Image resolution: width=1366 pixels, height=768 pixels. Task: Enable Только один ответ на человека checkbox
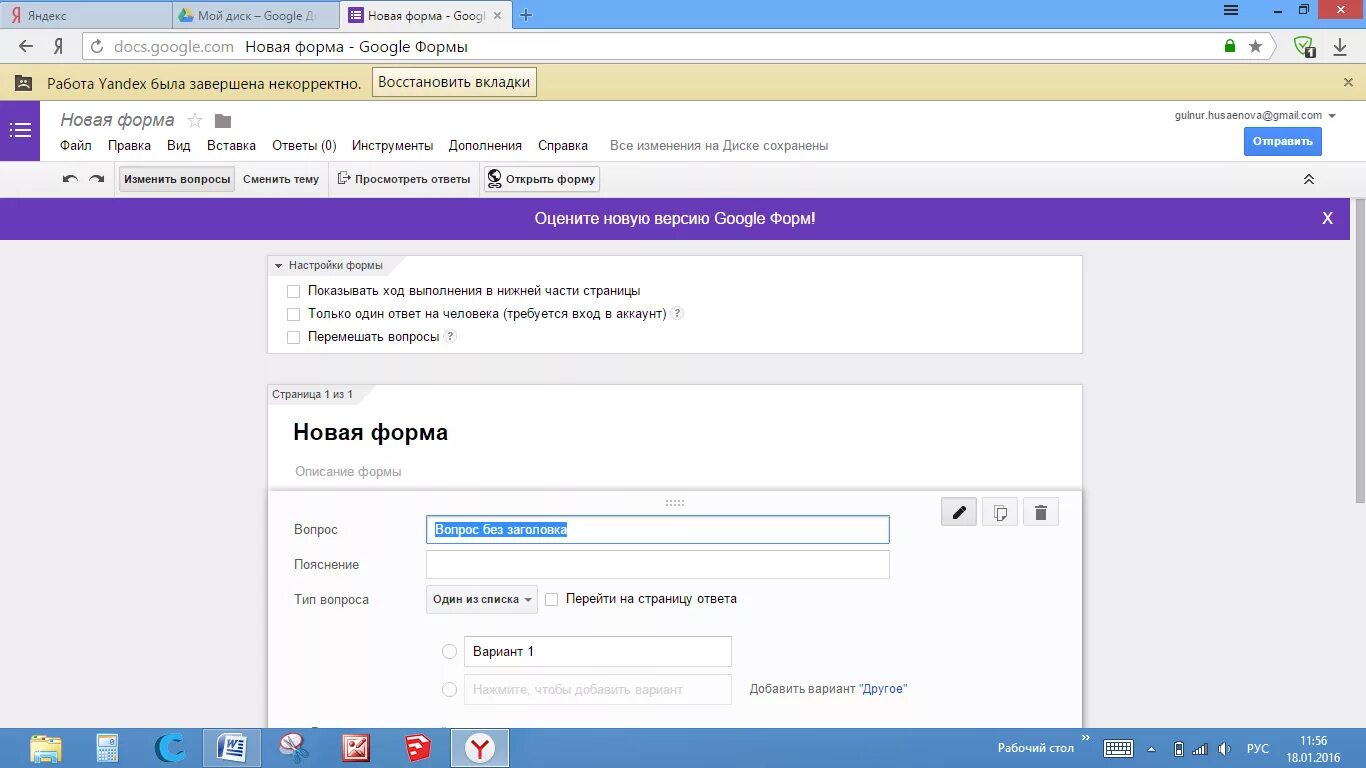(x=293, y=314)
